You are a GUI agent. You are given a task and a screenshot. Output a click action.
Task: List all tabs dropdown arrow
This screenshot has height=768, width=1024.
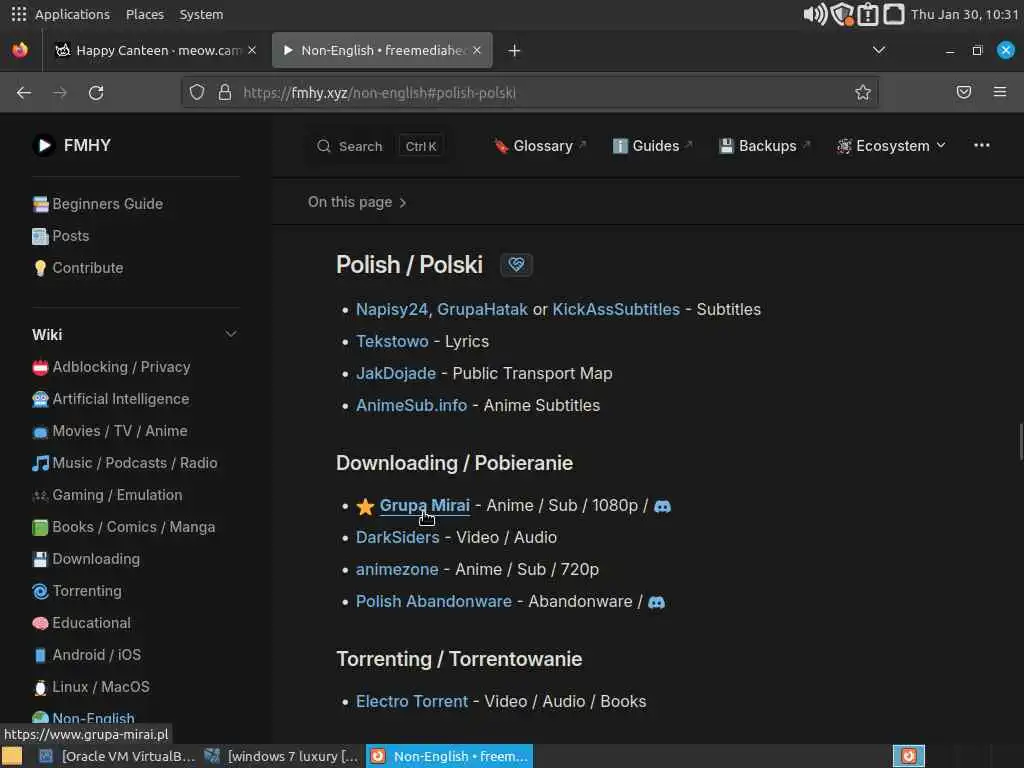(879, 50)
